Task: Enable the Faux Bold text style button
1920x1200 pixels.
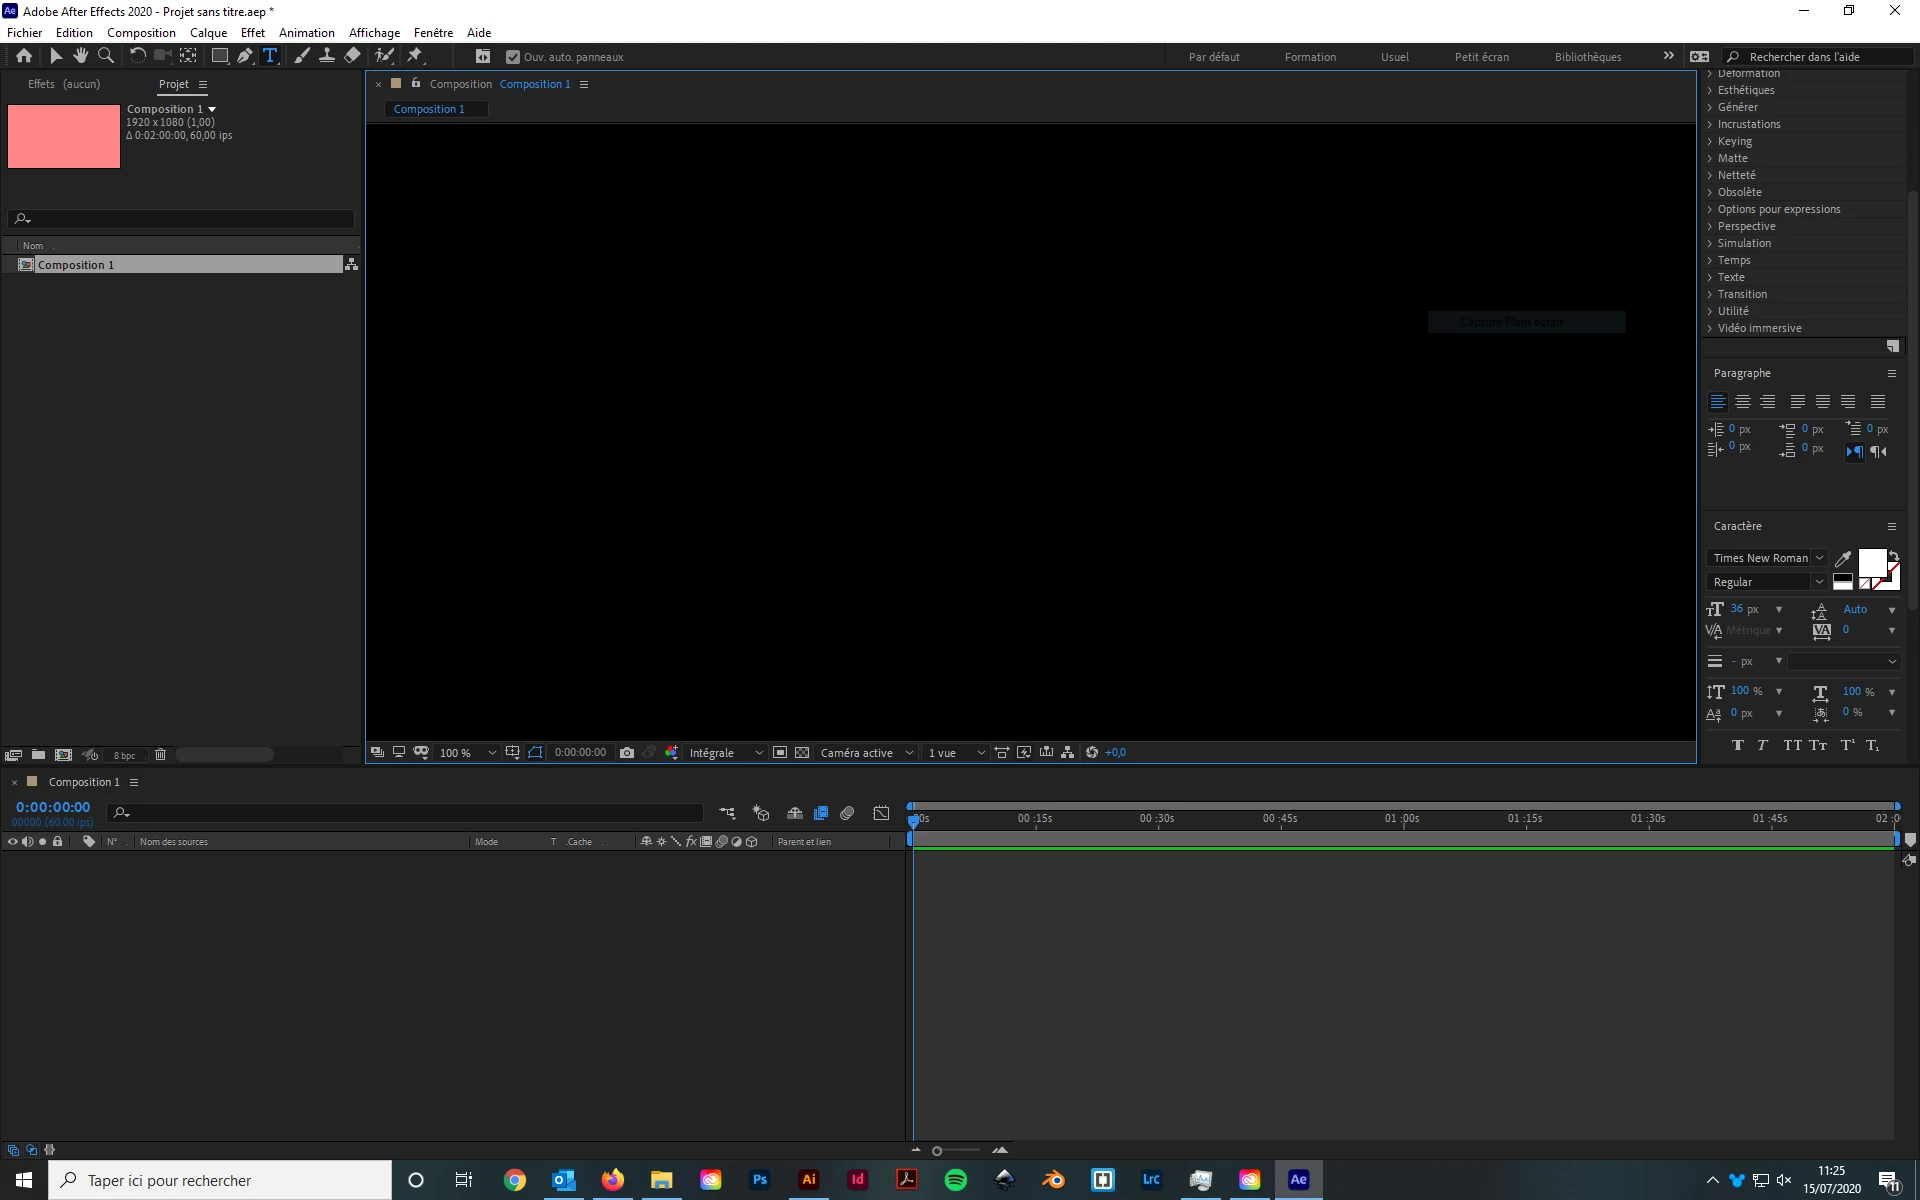Action: [1738, 745]
